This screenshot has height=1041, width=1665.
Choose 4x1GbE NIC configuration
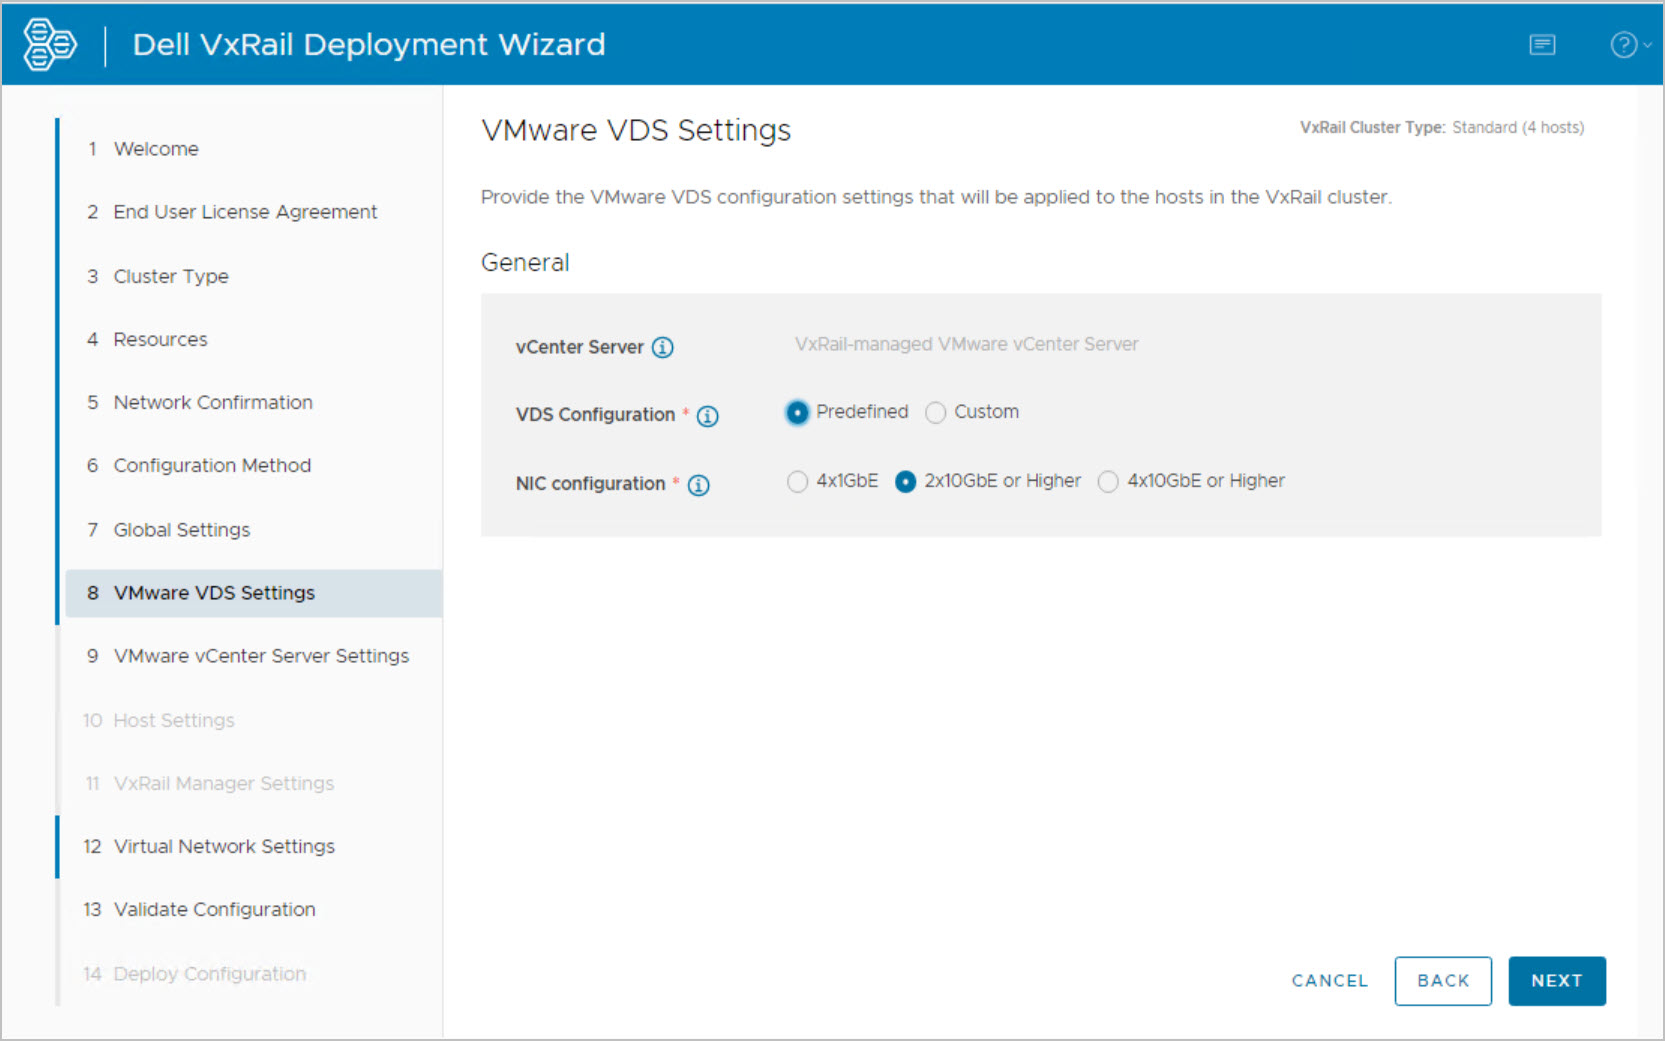[797, 482]
